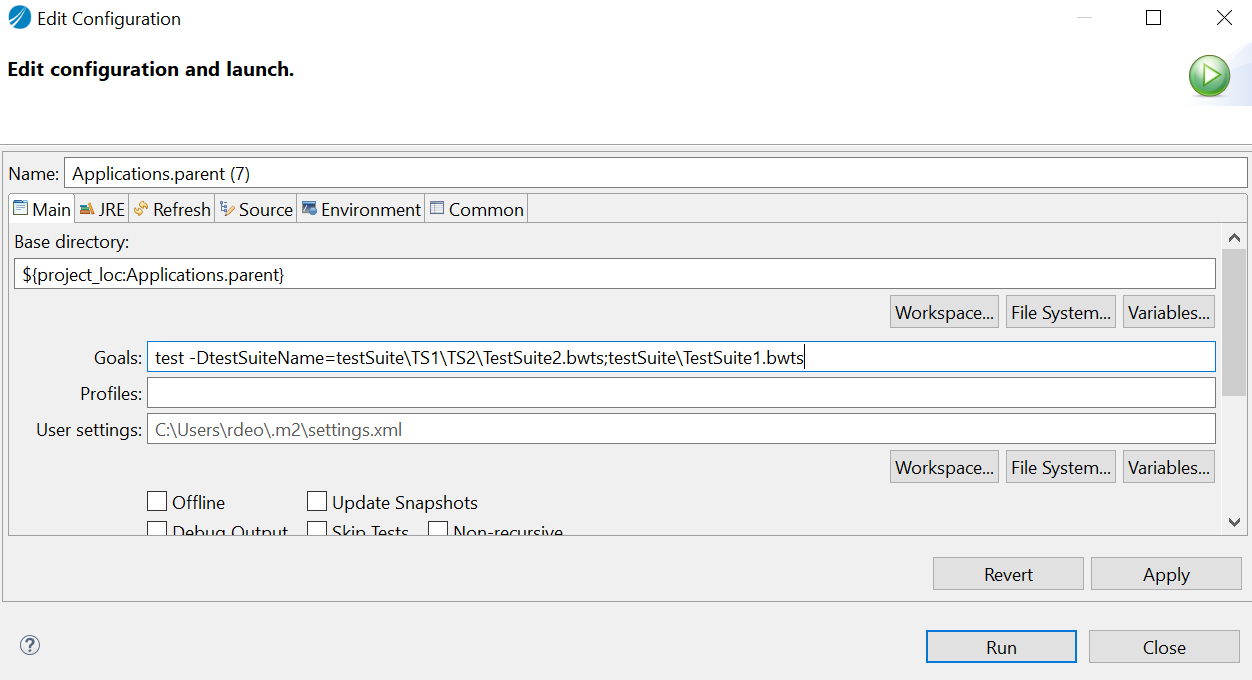
Task: Click File System button under User settings
Action: pos(1060,467)
